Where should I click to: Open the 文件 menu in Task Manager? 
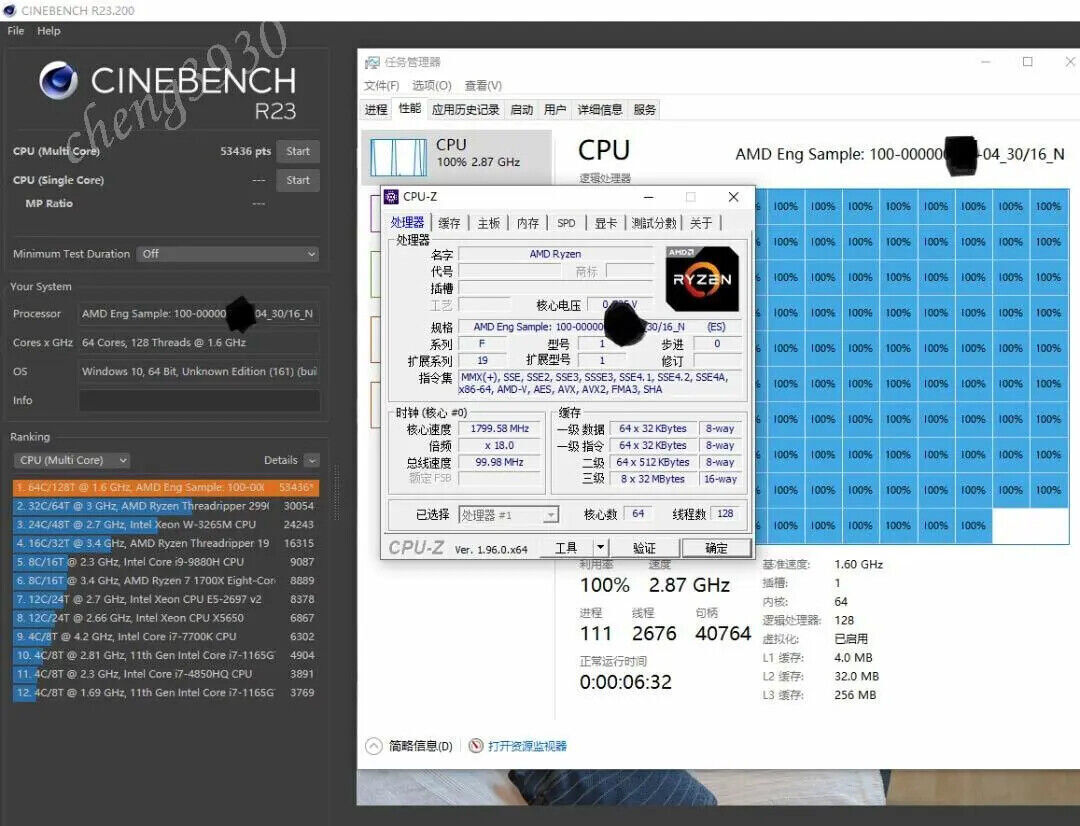click(380, 86)
